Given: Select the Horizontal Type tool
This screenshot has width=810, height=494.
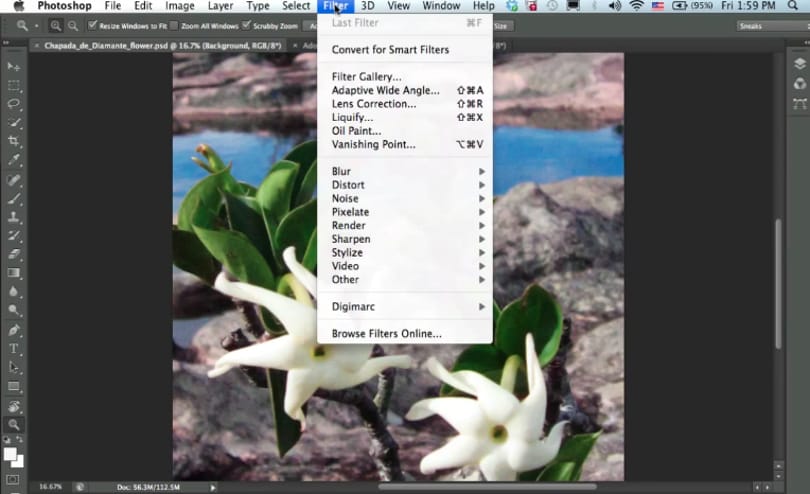Looking at the screenshot, I should pos(13,349).
